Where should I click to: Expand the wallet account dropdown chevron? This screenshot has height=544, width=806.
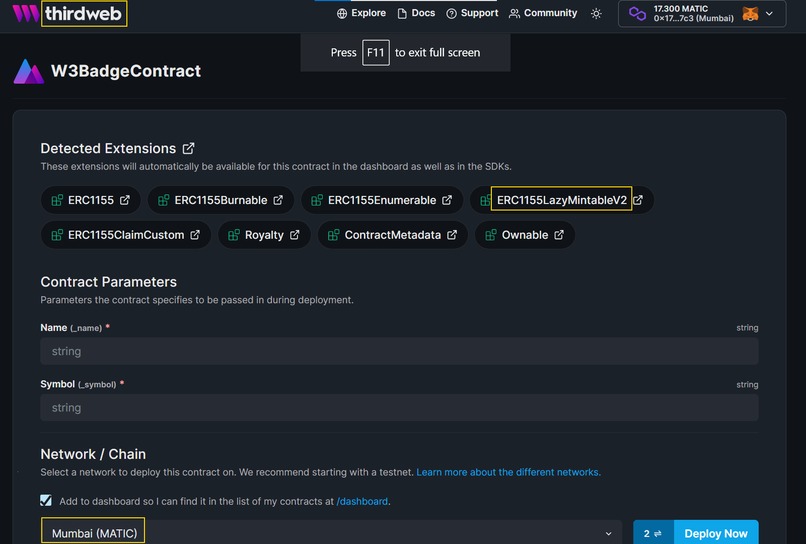click(x=769, y=14)
